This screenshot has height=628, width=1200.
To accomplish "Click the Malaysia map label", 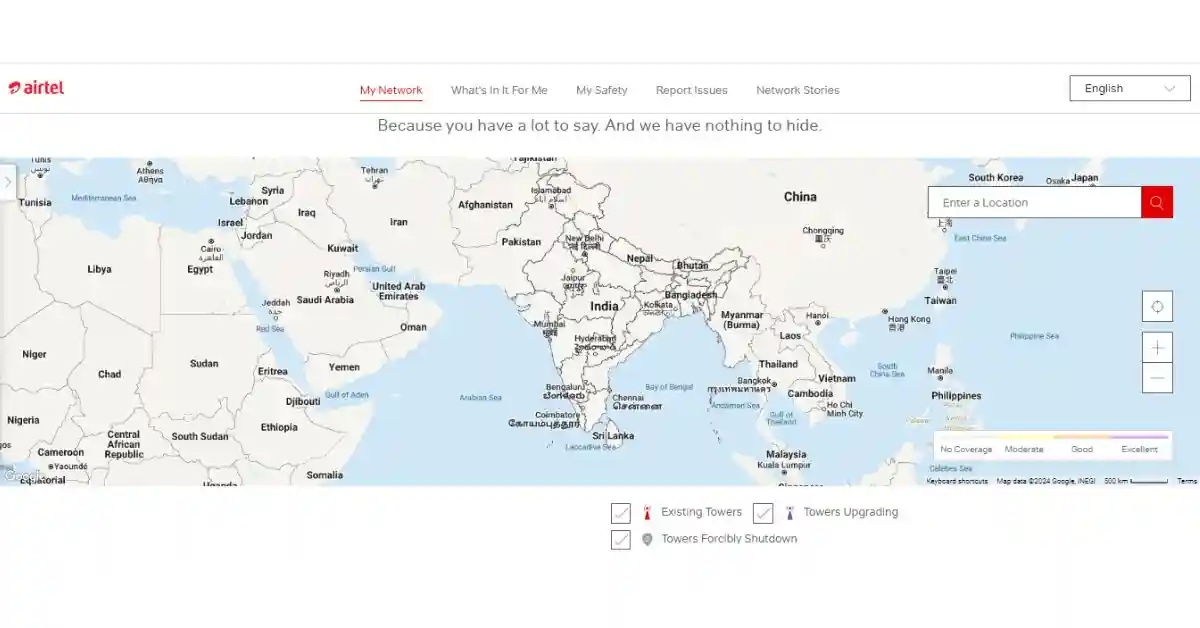I will click(x=786, y=454).
